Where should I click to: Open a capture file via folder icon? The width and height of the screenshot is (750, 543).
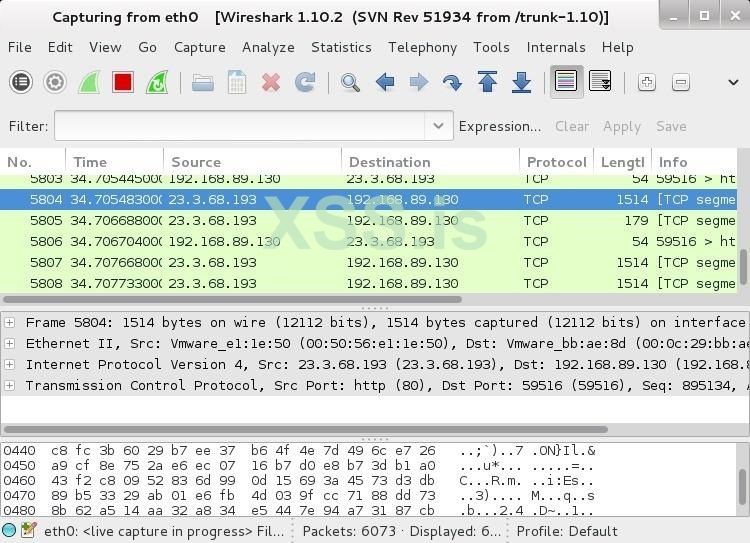[x=203, y=82]
